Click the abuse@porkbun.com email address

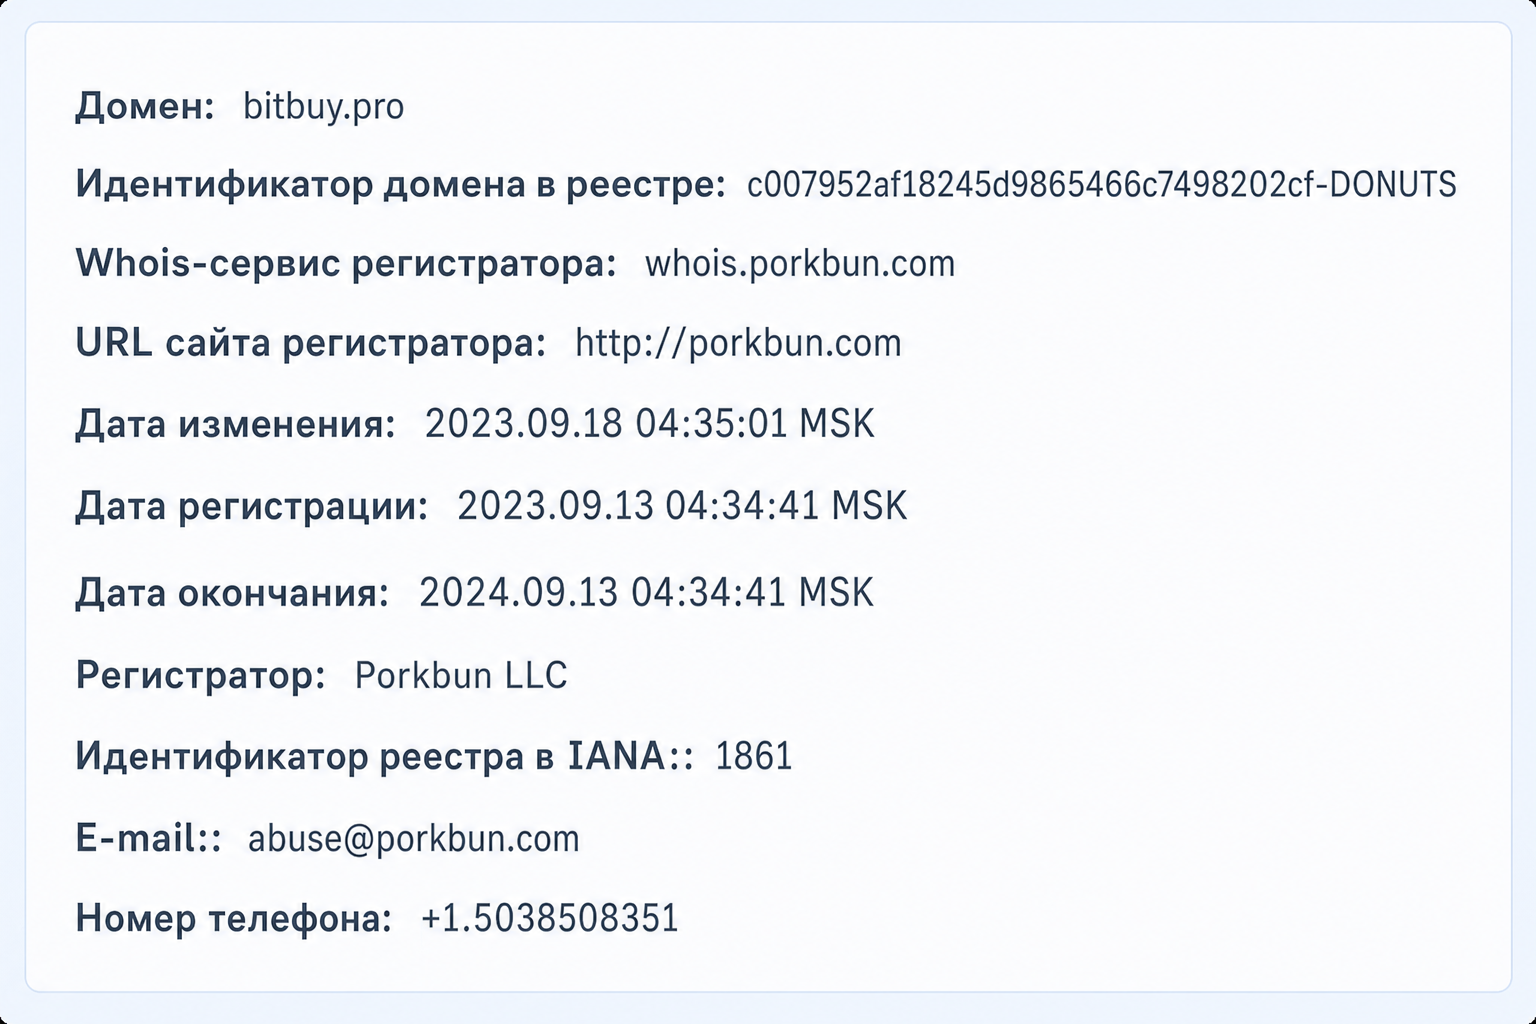pyautogui.click(x=414, y=838)
